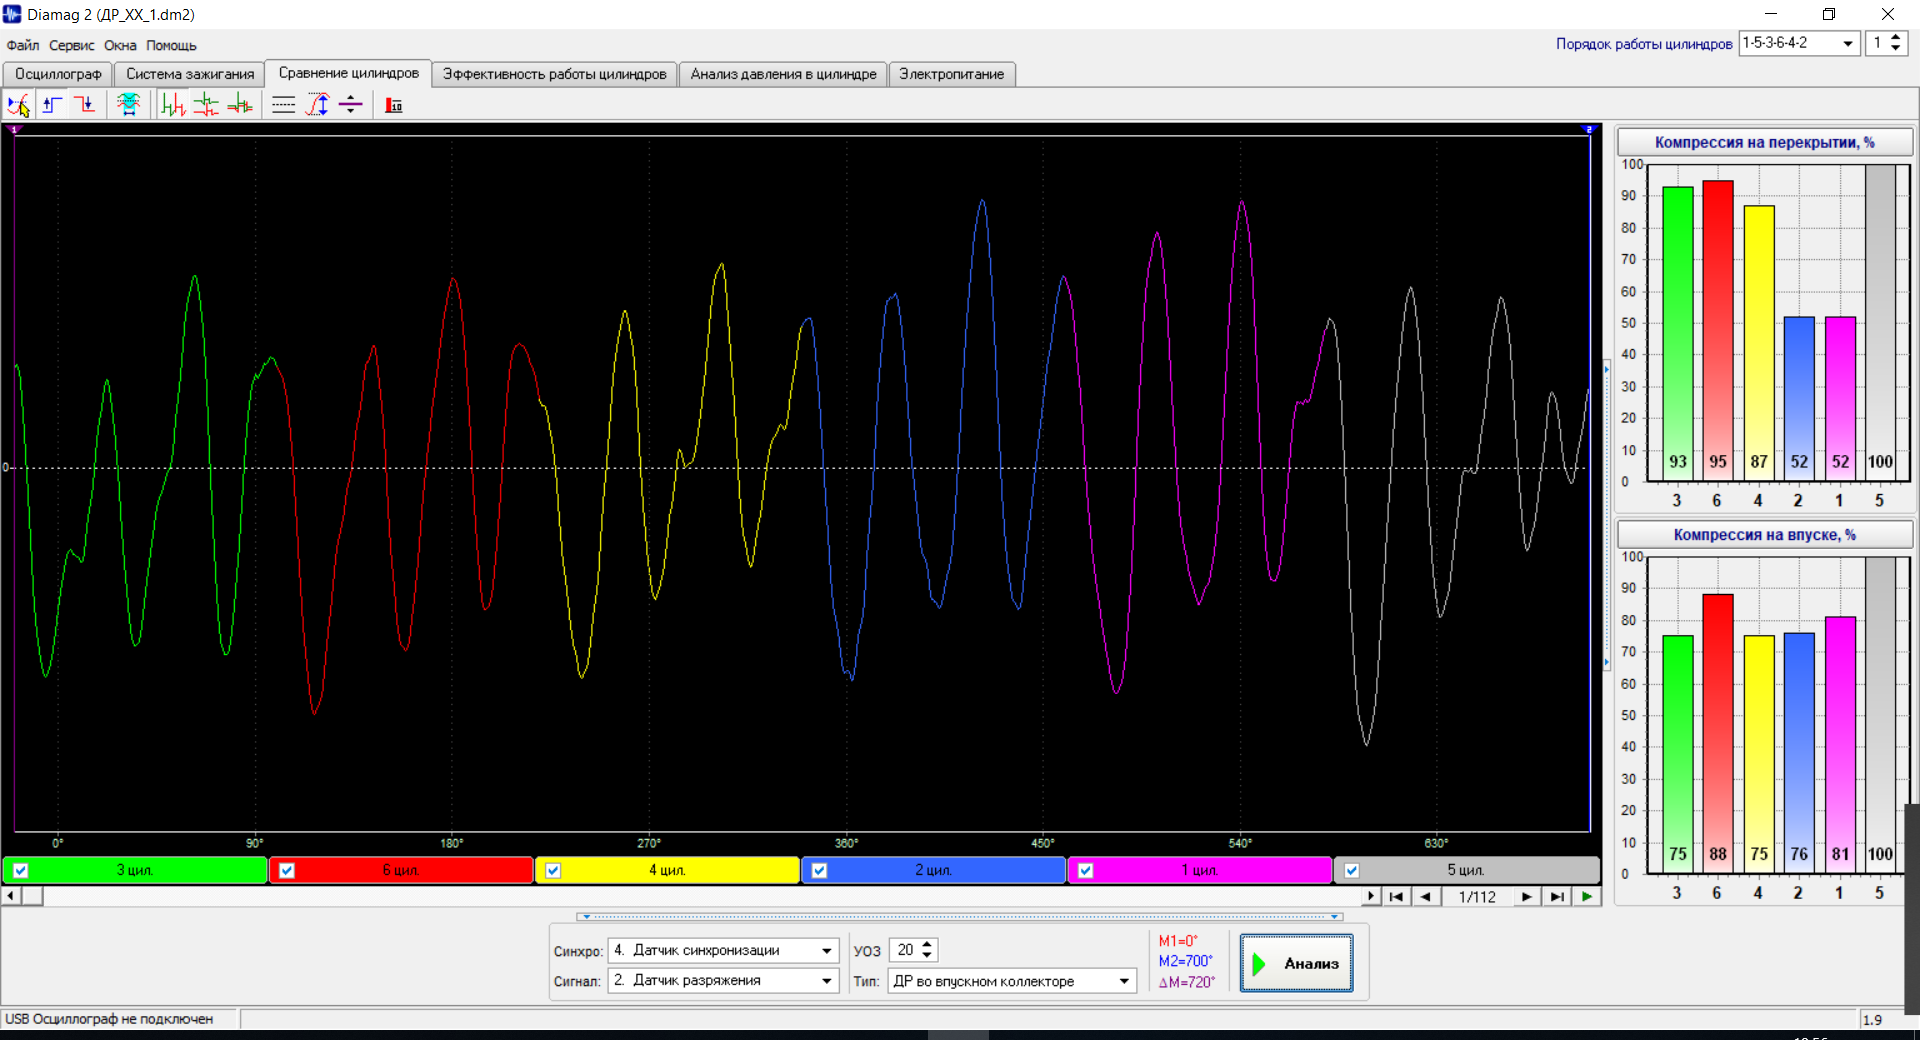Click the Компрессия на перекрытии header
This screenshot has height=1040, width=1920.
(x=1765, y=142)
